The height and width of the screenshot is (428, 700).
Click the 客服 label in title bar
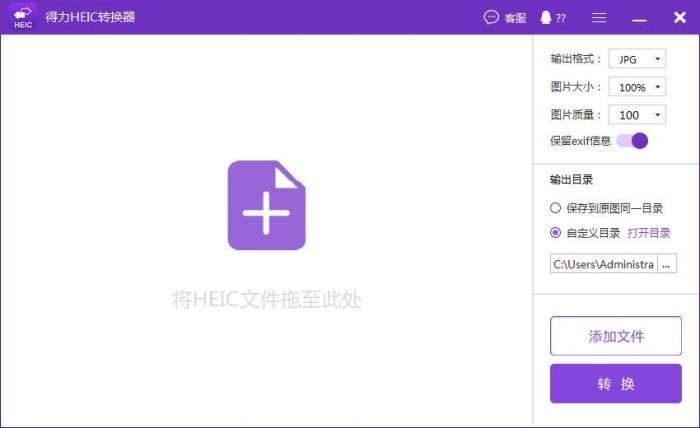(515, 18)
